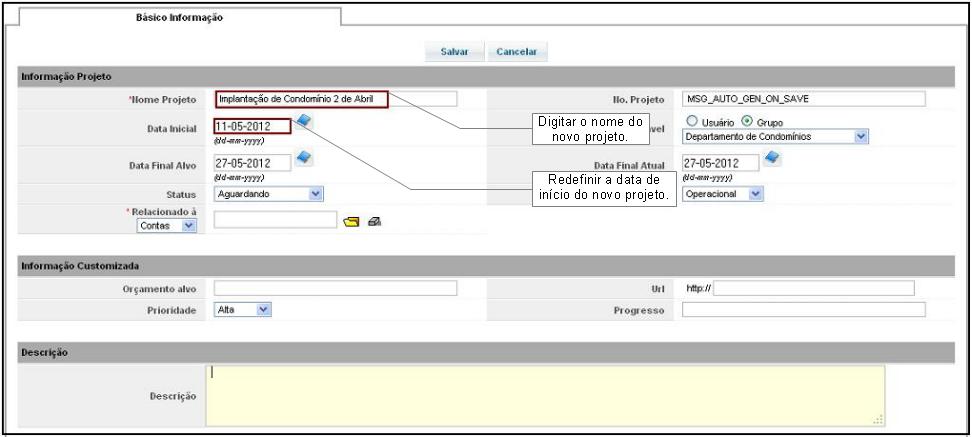This screenshot has width=972, height=437.
Task: Open calendar picker for Data Inicial
Action: (303, 121)
